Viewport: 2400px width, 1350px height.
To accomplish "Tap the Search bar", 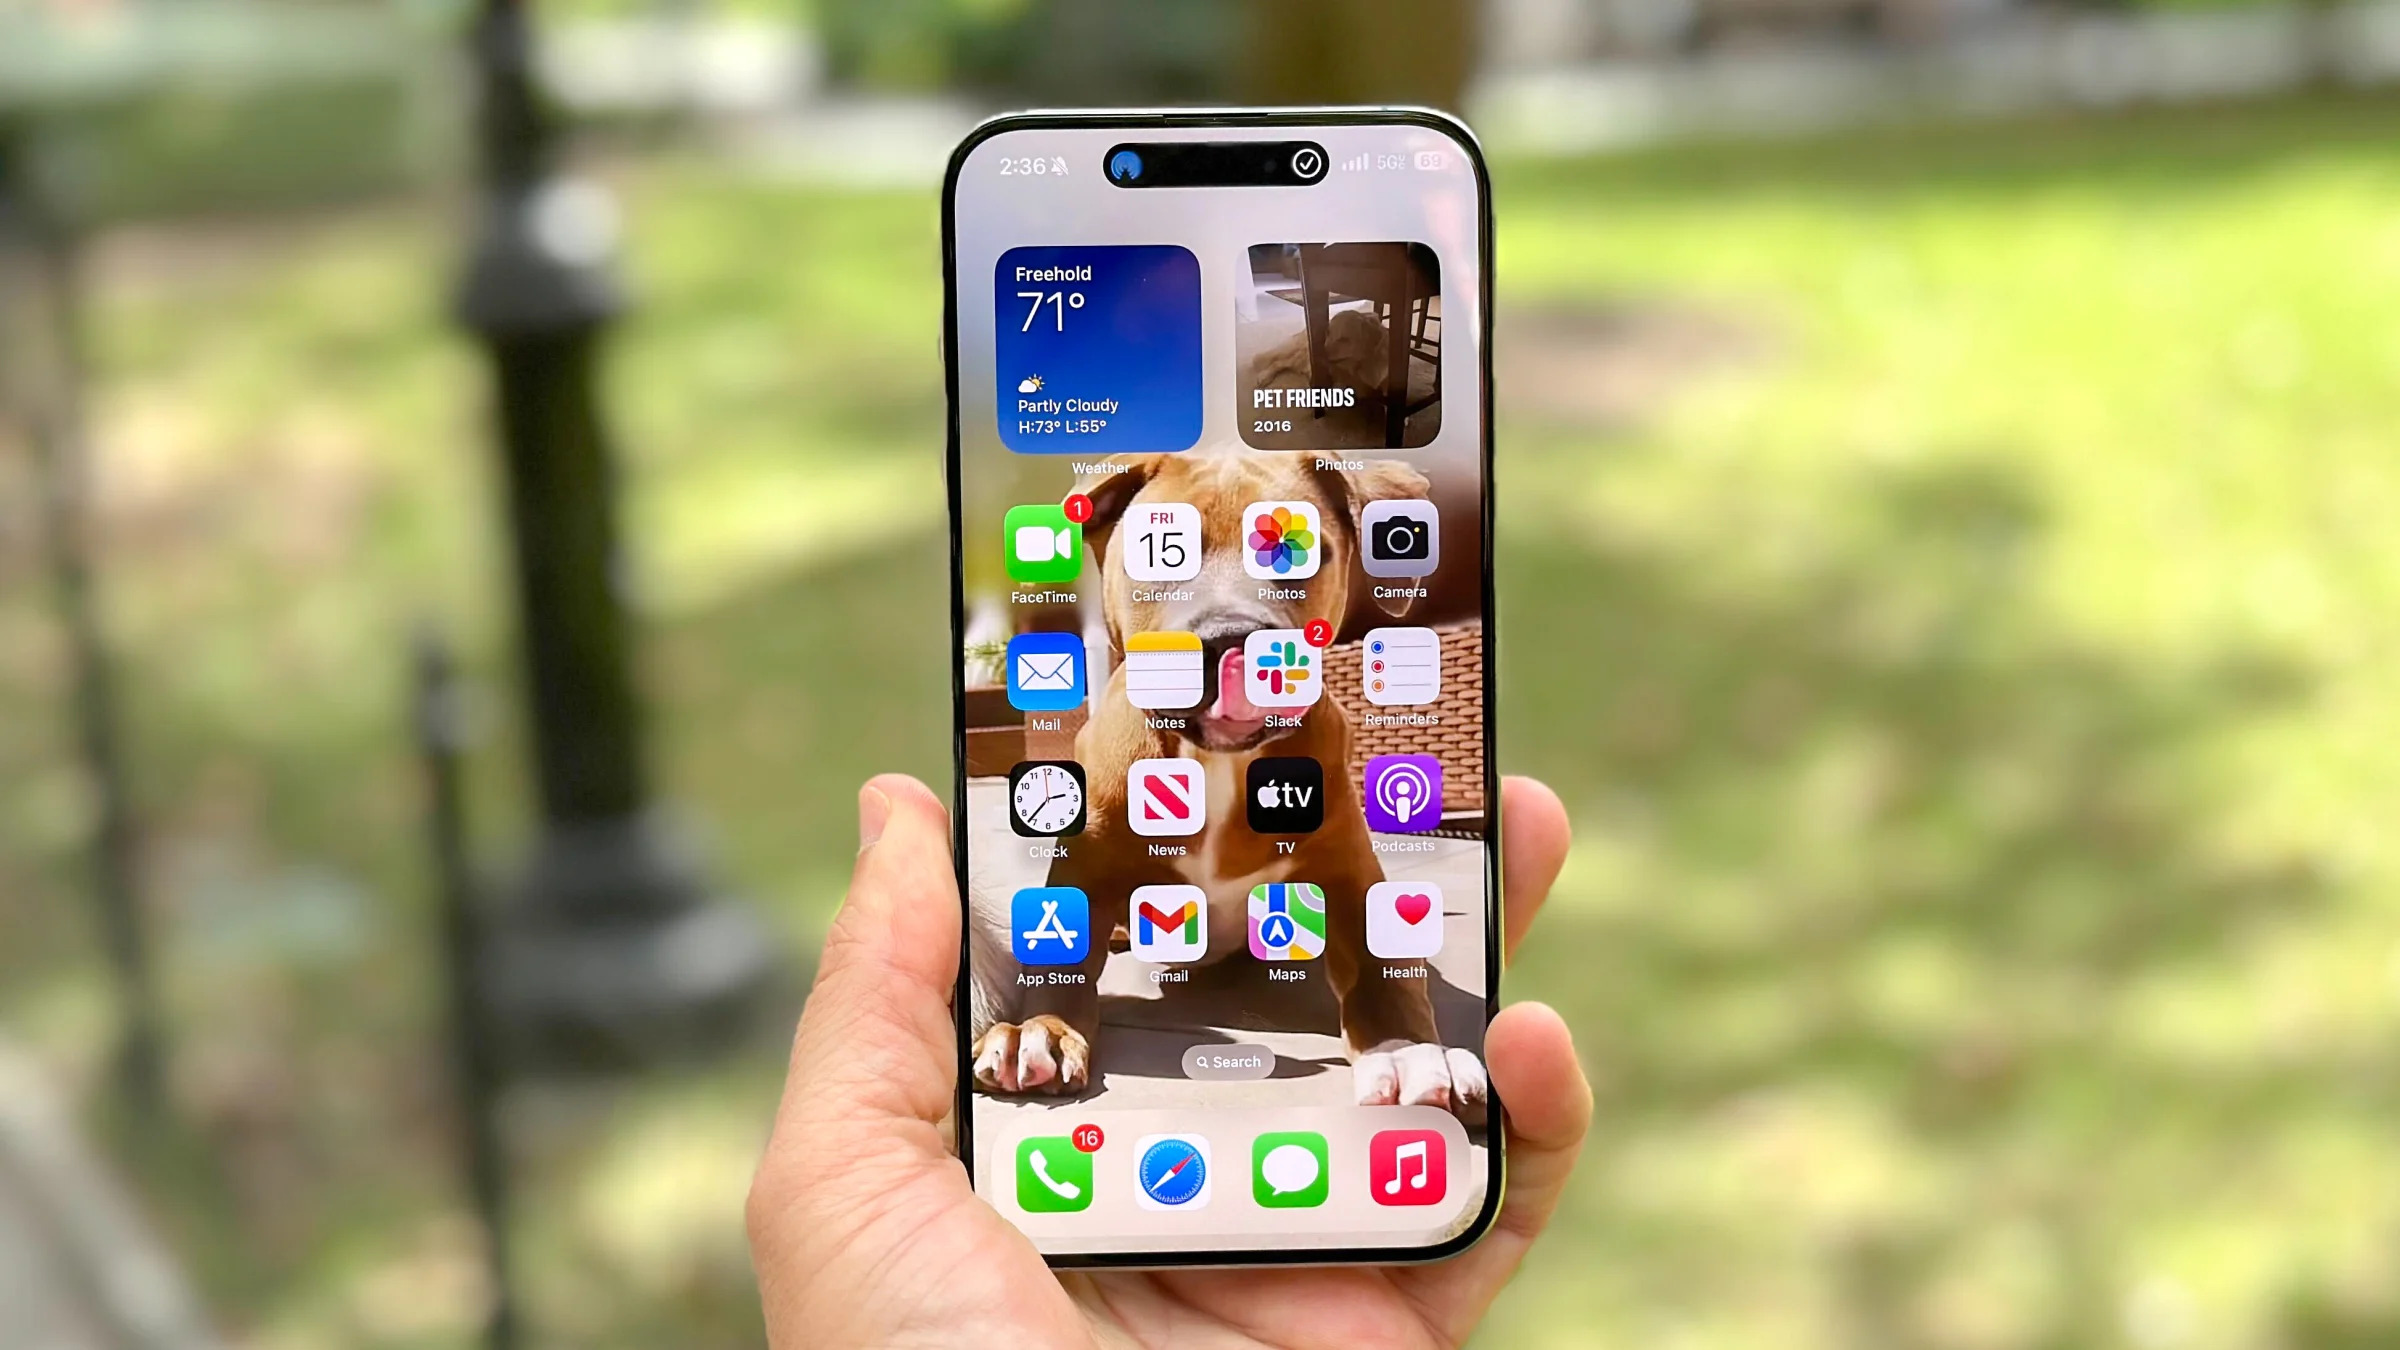I will 1226,1062.
